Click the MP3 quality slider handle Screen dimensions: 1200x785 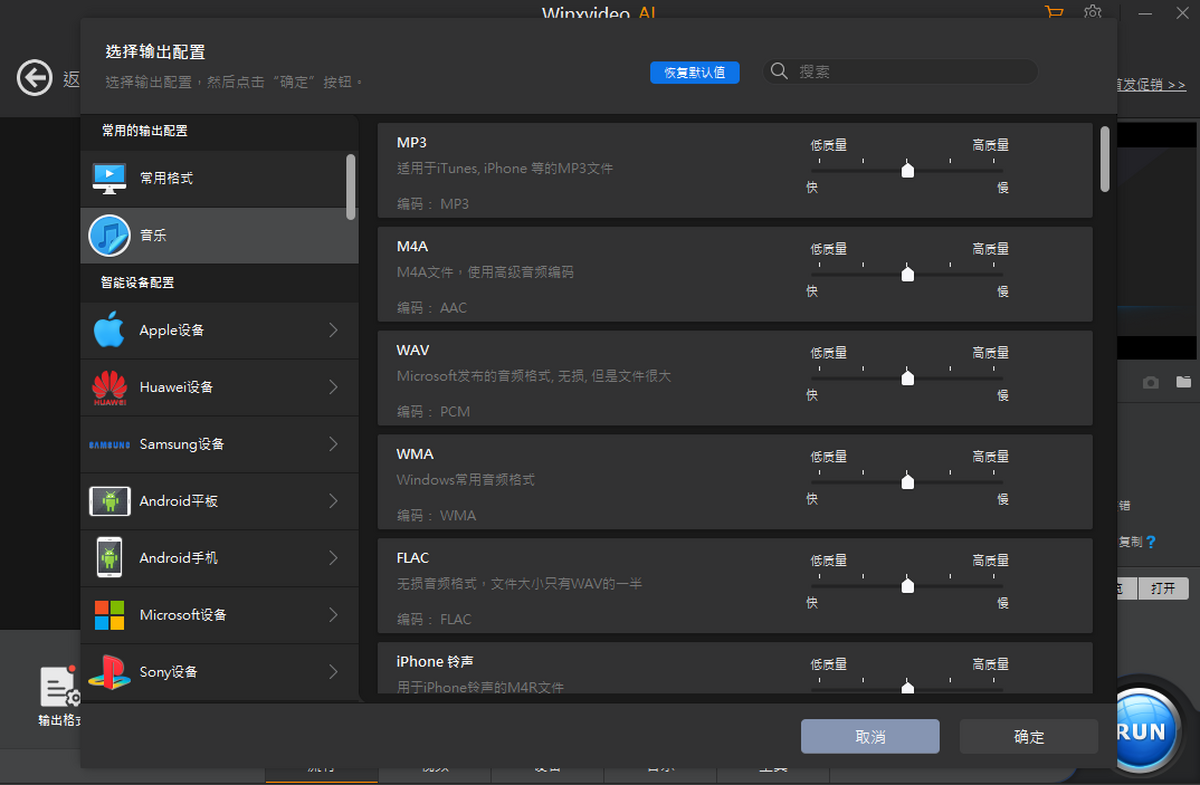[x=907, y=170]
